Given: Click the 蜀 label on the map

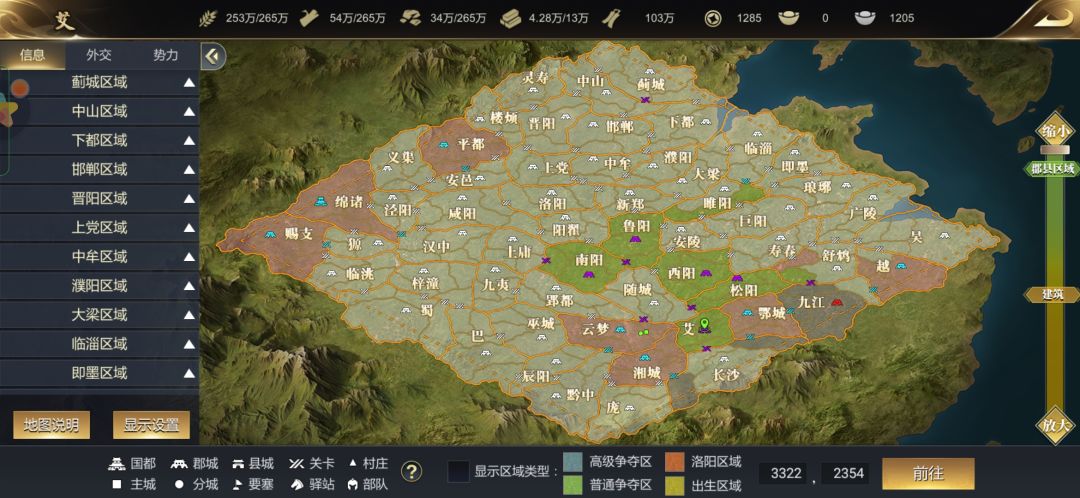Looking at the screenshot, I should coord(428,310).
